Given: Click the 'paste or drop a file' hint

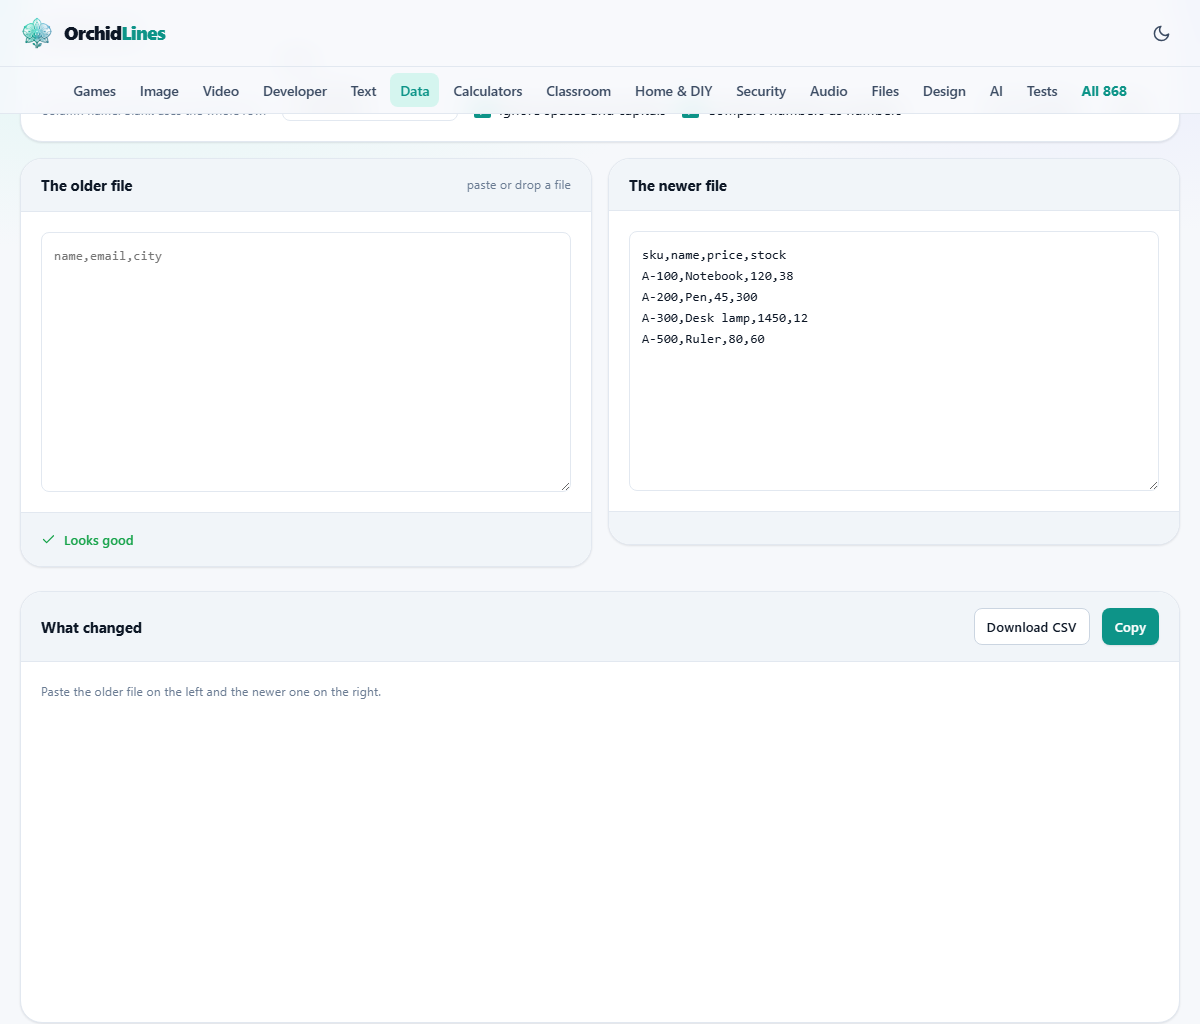Looking at the screenshot, I should tap(519, 185).
